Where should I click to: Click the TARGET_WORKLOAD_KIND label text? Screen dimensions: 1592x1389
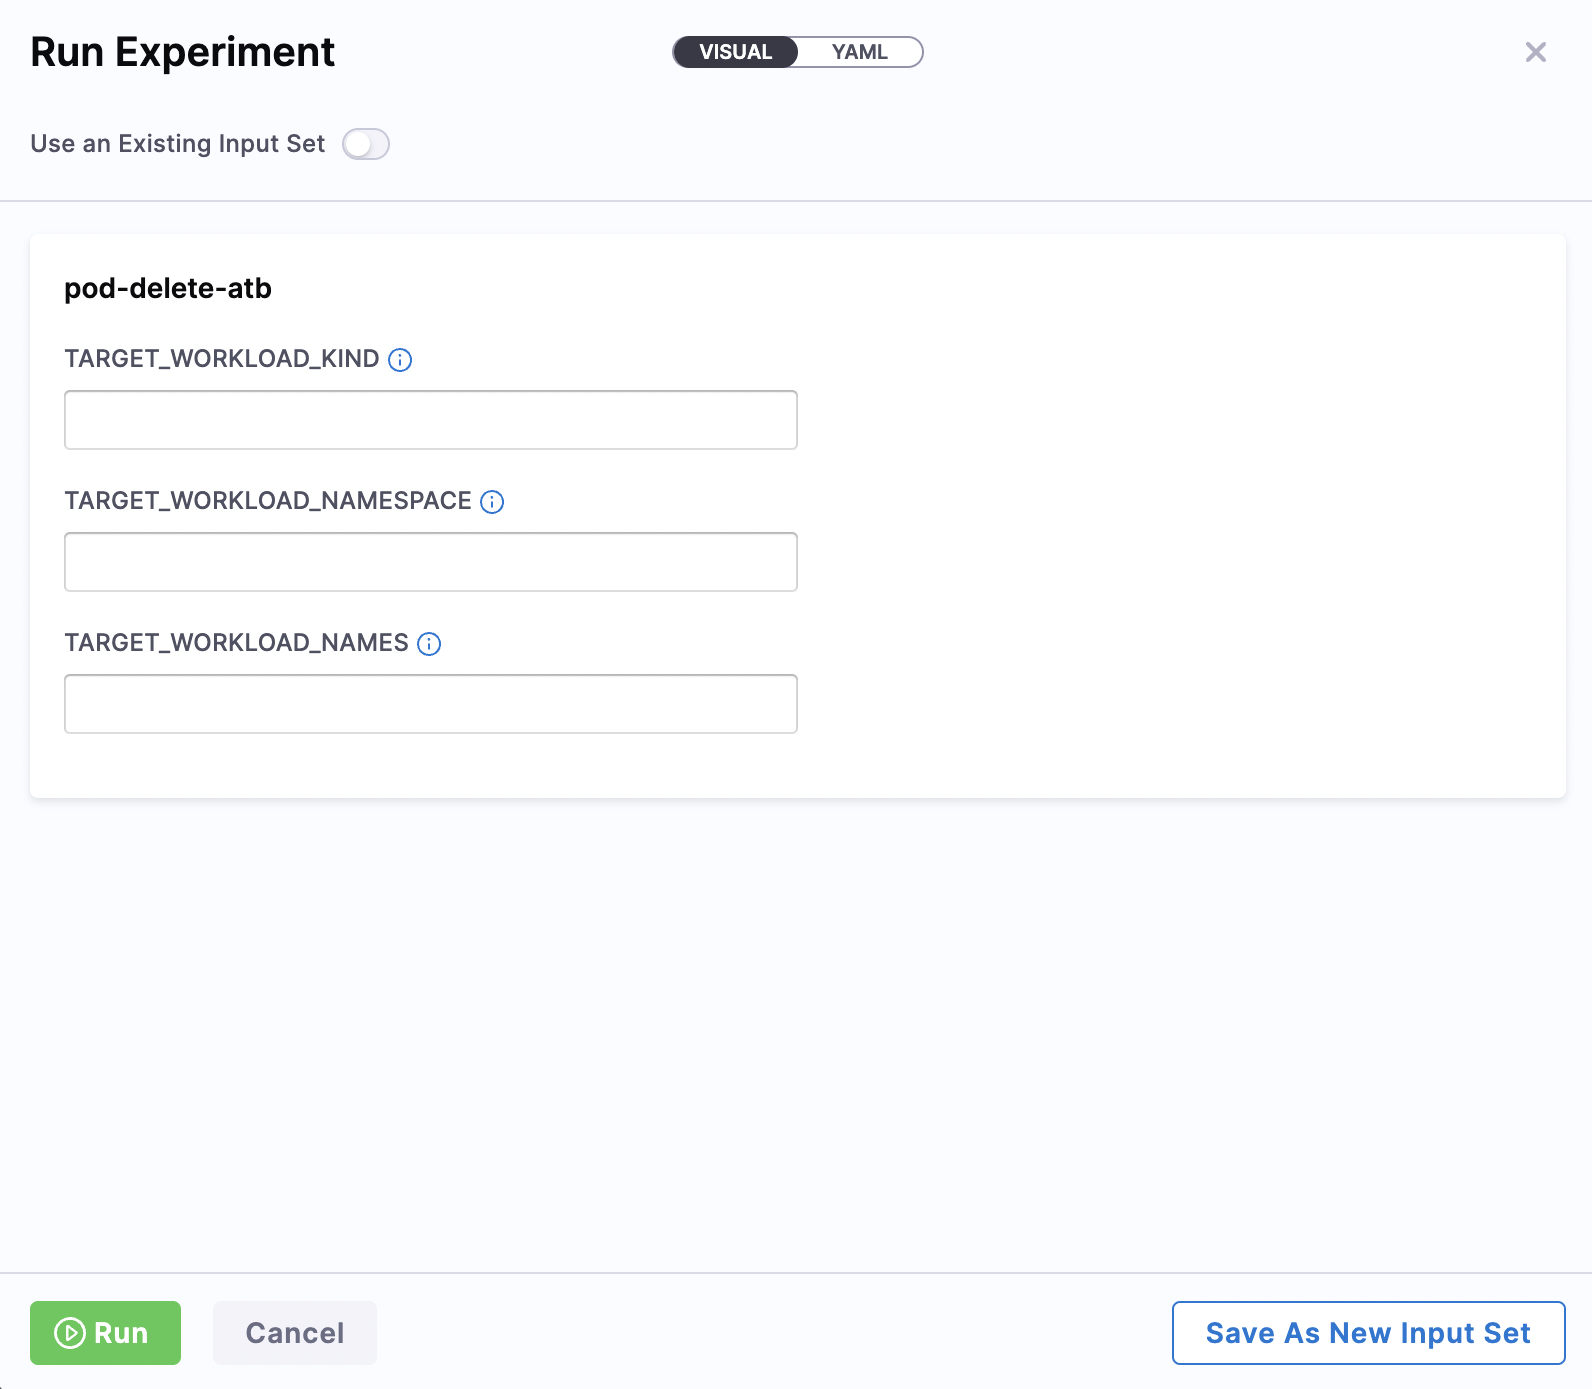pyautogui.click(x=221, y=359)
